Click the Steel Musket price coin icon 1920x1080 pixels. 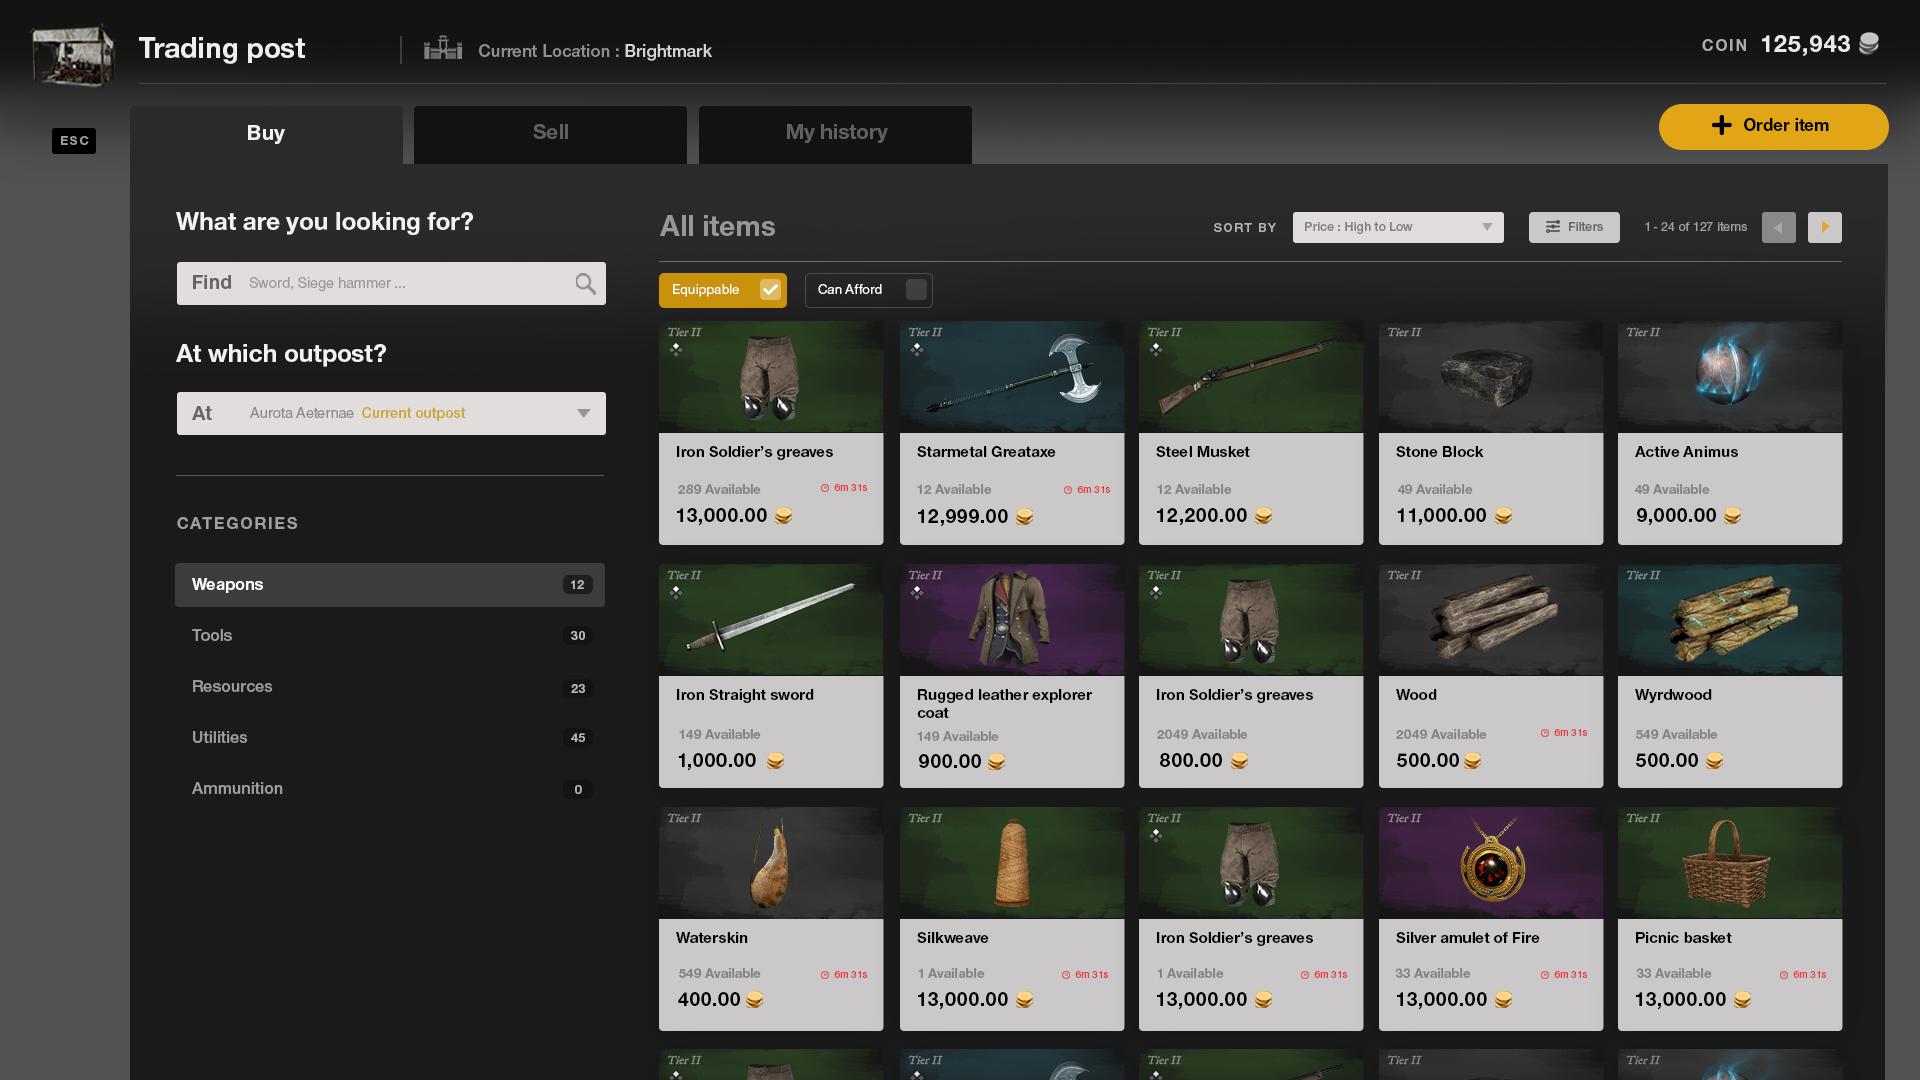point(1263,516)
